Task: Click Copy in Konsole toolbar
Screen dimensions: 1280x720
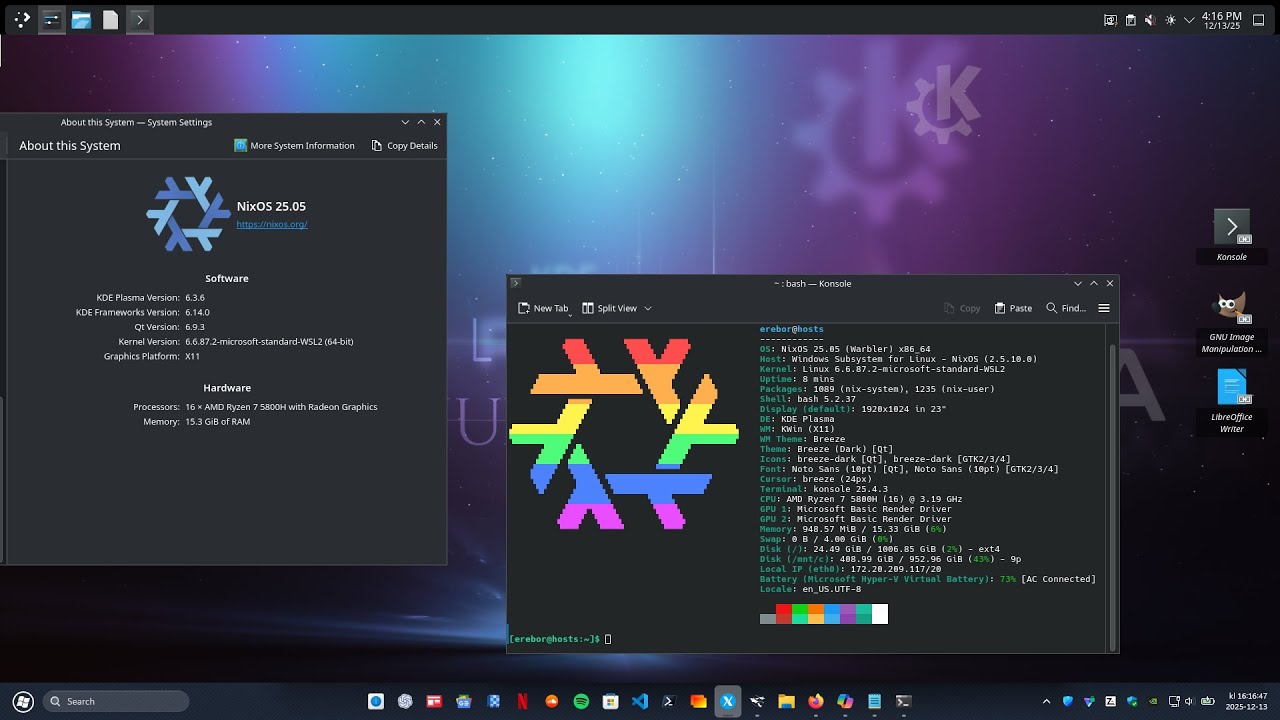Action: [961, 308]
